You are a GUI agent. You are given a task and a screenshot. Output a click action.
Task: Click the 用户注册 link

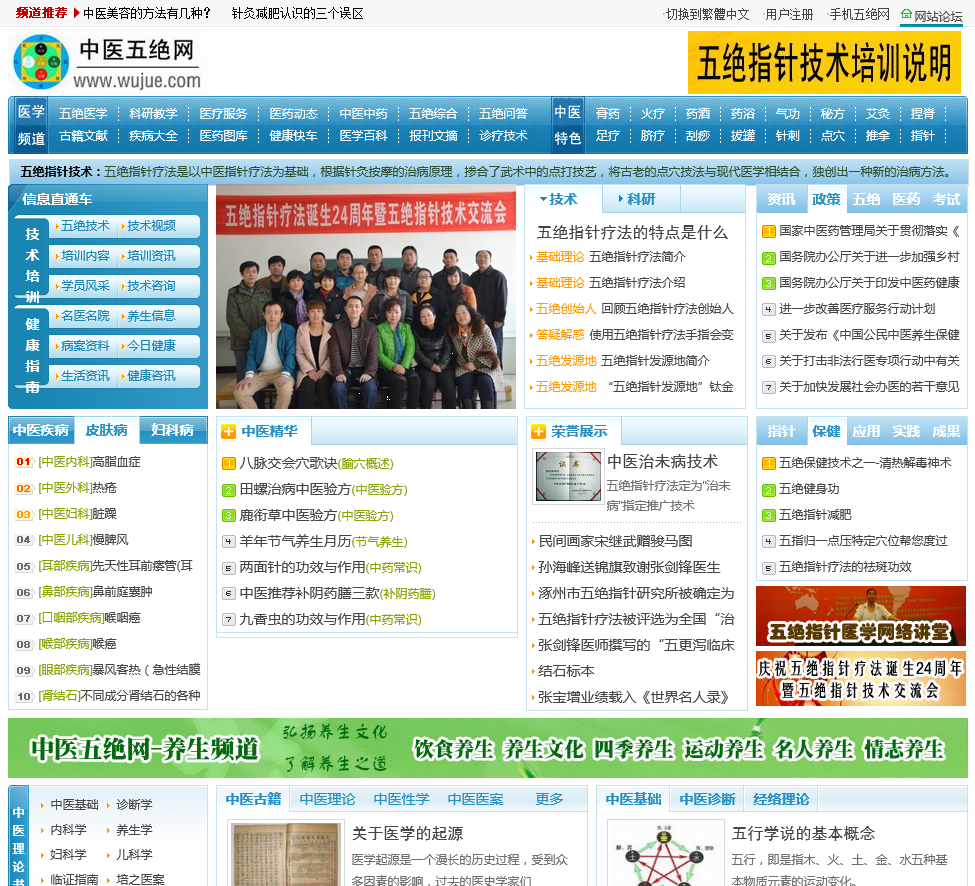click(789, 14)
